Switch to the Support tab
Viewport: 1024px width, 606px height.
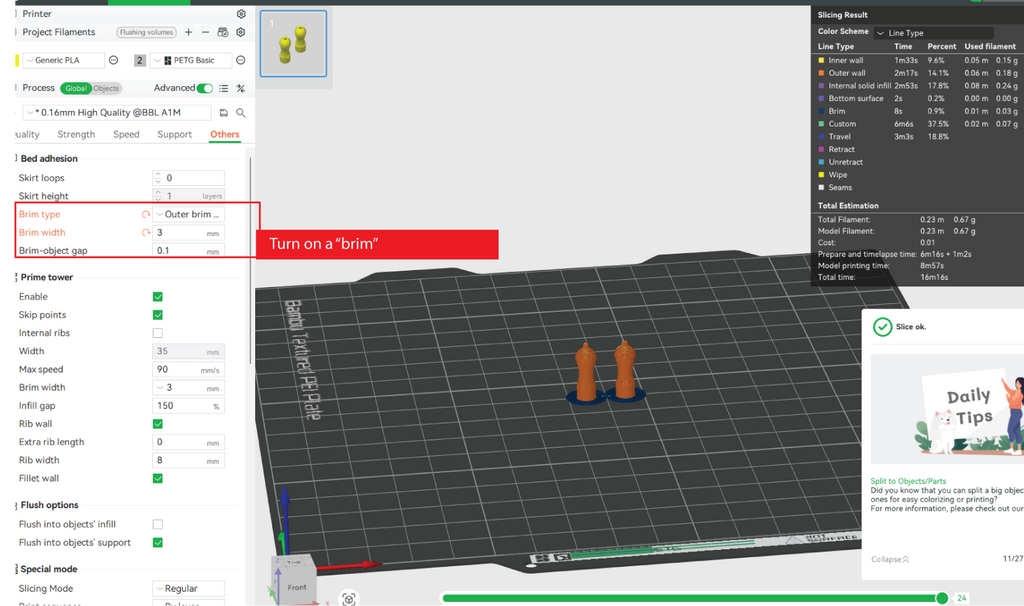pyautogui.click(x=174, y=135)
